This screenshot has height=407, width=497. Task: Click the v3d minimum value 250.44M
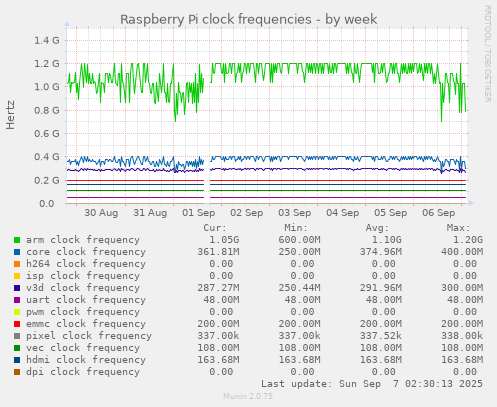click(299, 288)
